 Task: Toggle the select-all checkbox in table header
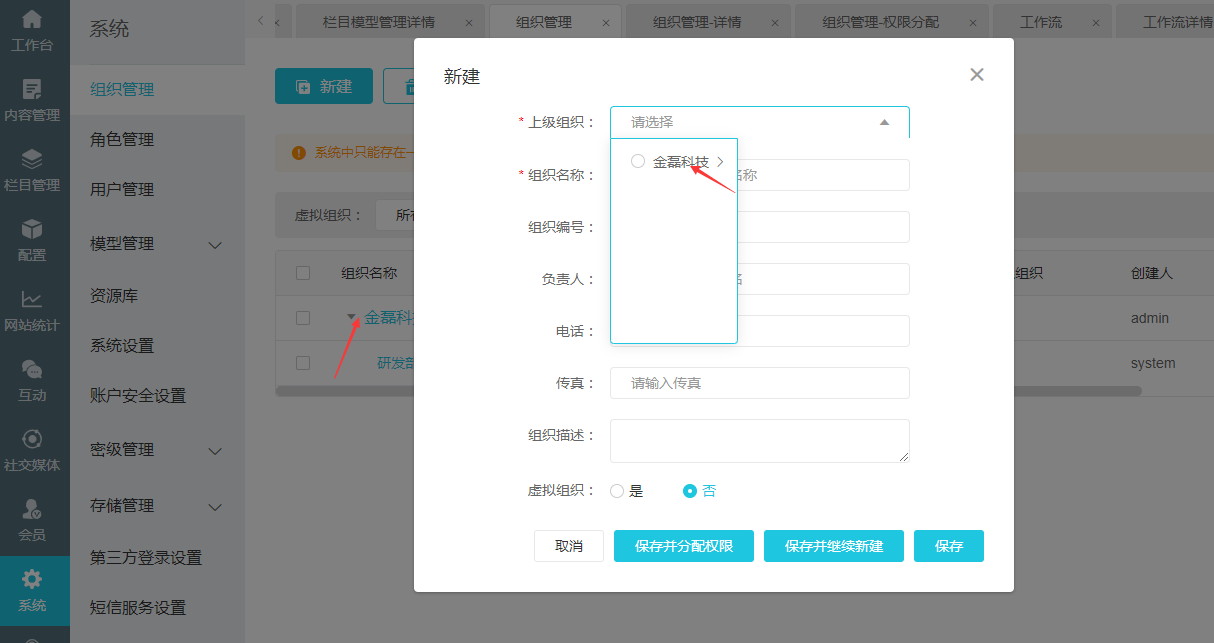click(x=303, y=273)
